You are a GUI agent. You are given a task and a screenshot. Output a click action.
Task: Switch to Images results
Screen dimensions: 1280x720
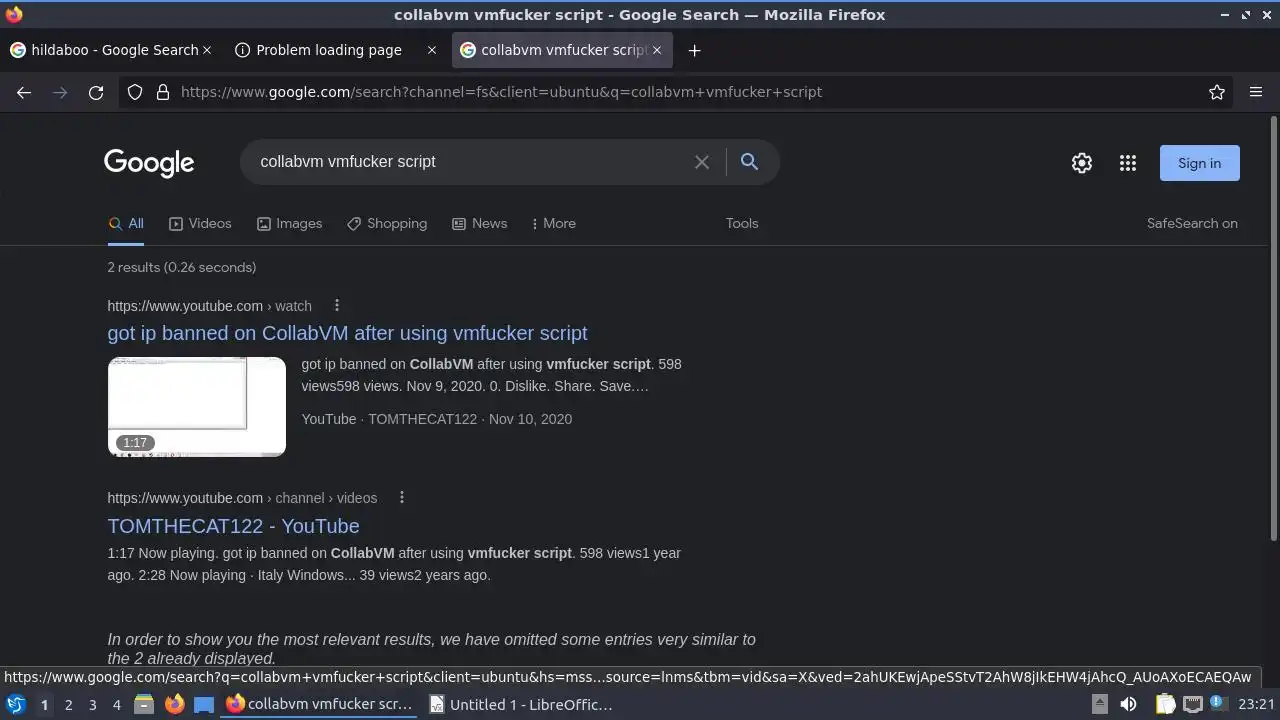point(289,224)
